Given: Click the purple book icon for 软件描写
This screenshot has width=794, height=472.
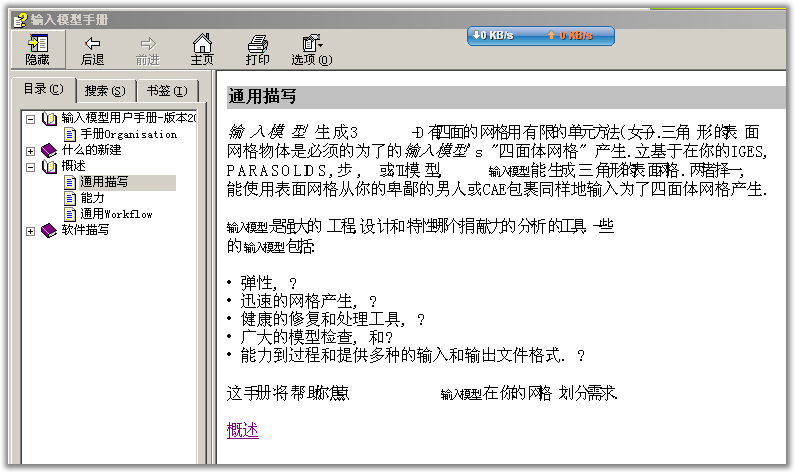Looking at the screenshot, I should (x=49, y=230).
